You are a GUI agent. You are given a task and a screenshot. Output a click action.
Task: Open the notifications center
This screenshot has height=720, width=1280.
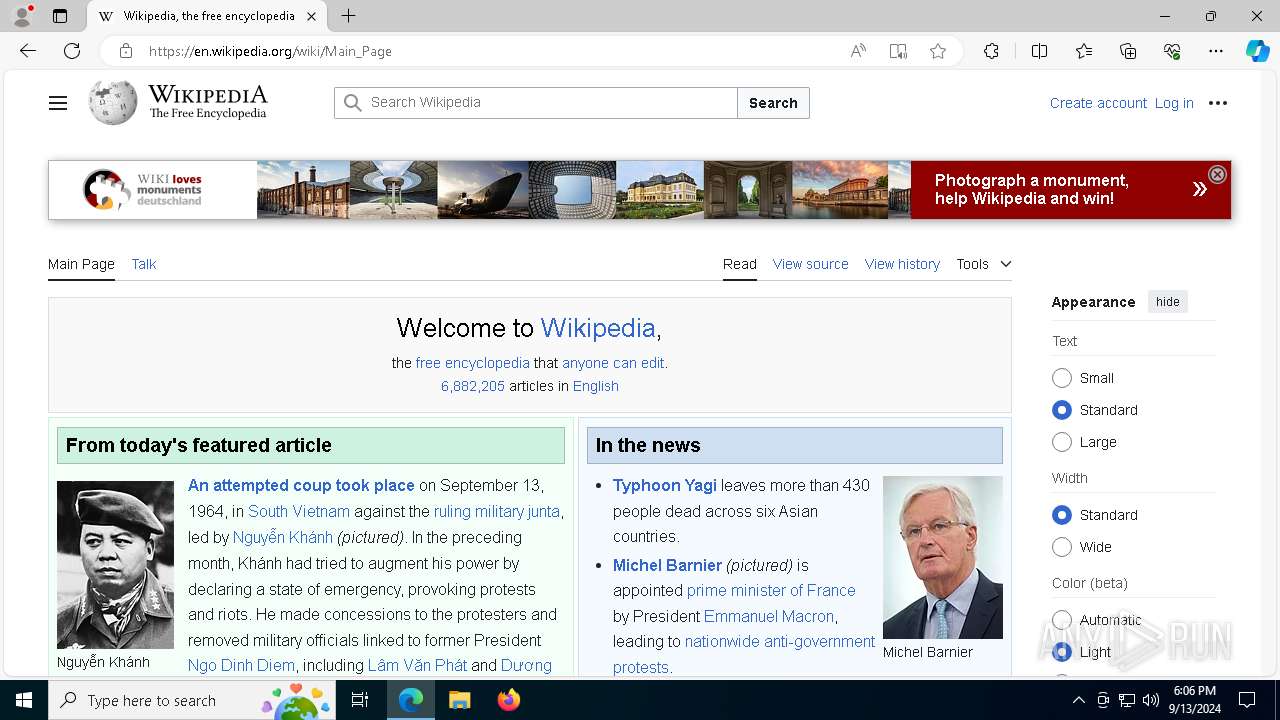(x=1247, y=700)
